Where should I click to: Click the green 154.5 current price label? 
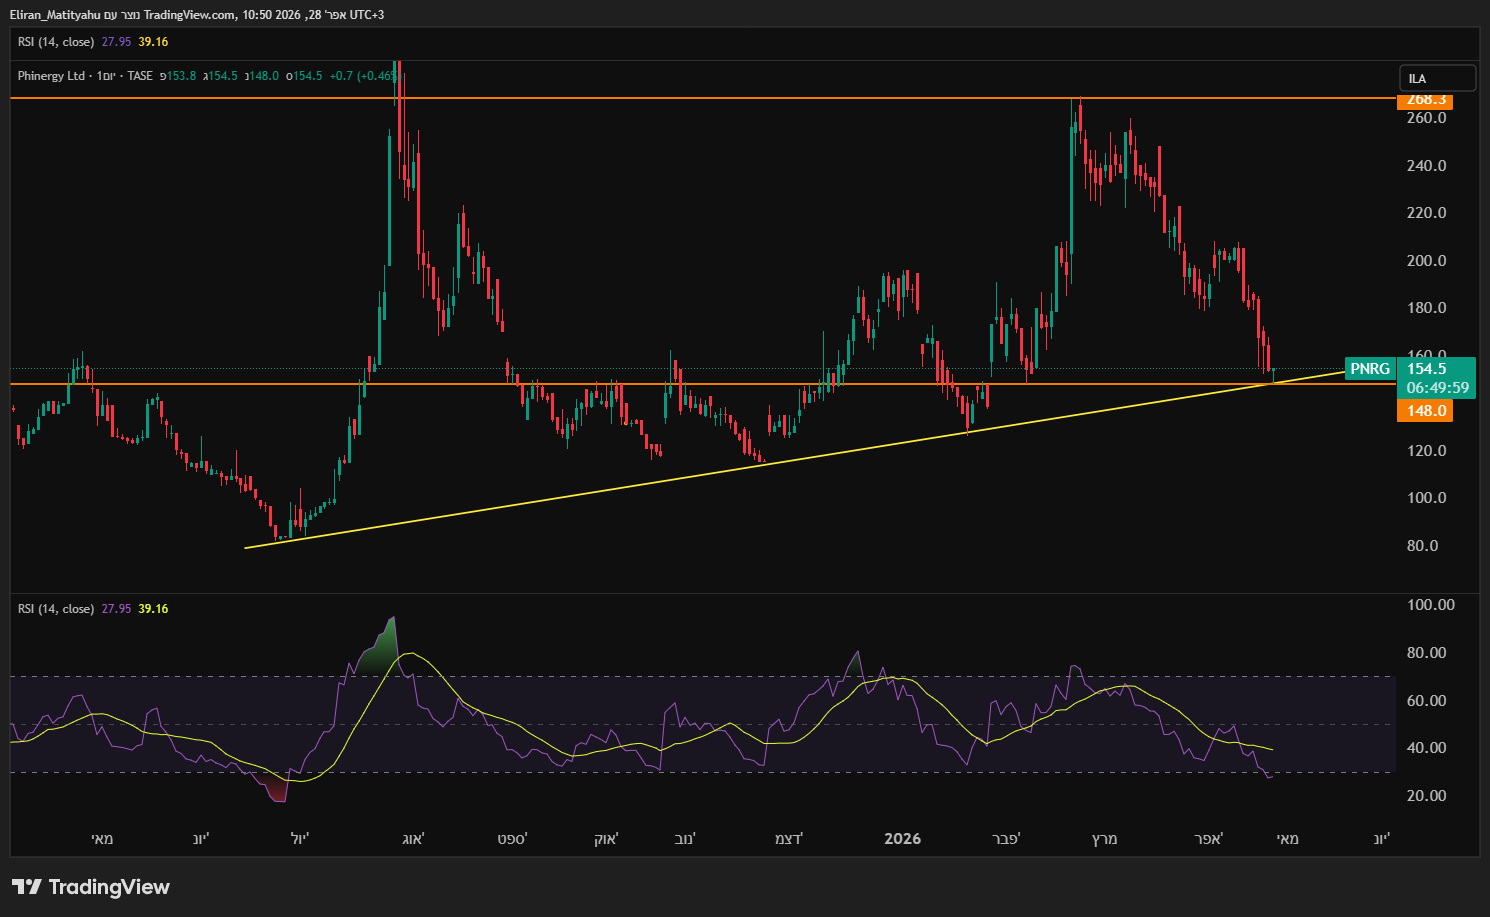click(x=1427, y=369)
